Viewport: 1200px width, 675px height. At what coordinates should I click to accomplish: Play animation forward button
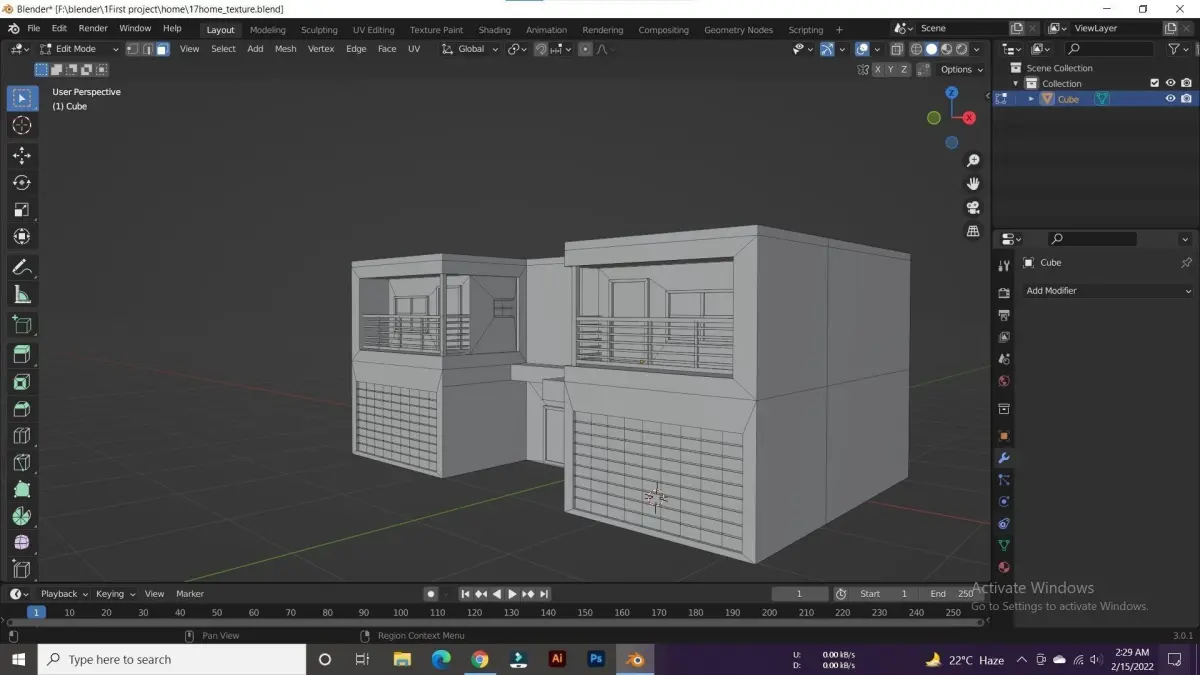coord(513,594)
